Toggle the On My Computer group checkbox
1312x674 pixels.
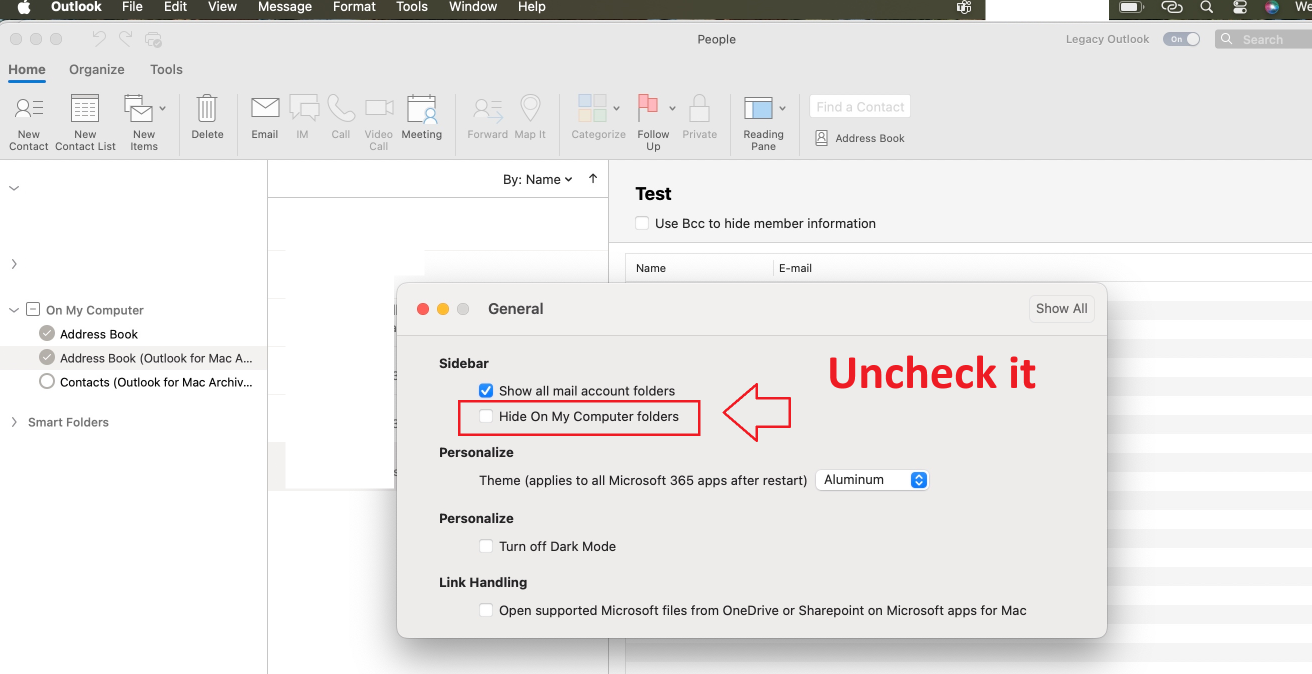[x=33, y=310]
